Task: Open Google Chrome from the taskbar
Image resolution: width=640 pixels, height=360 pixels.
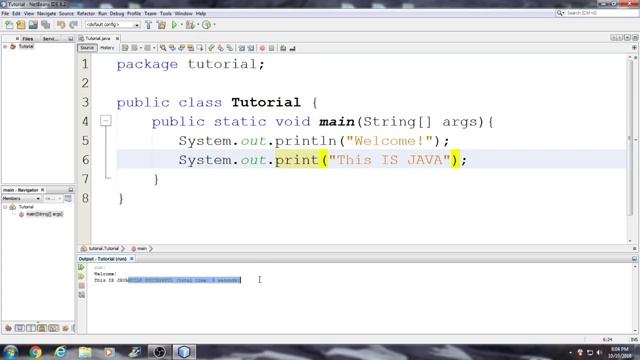Action: [x=36, y=351]
